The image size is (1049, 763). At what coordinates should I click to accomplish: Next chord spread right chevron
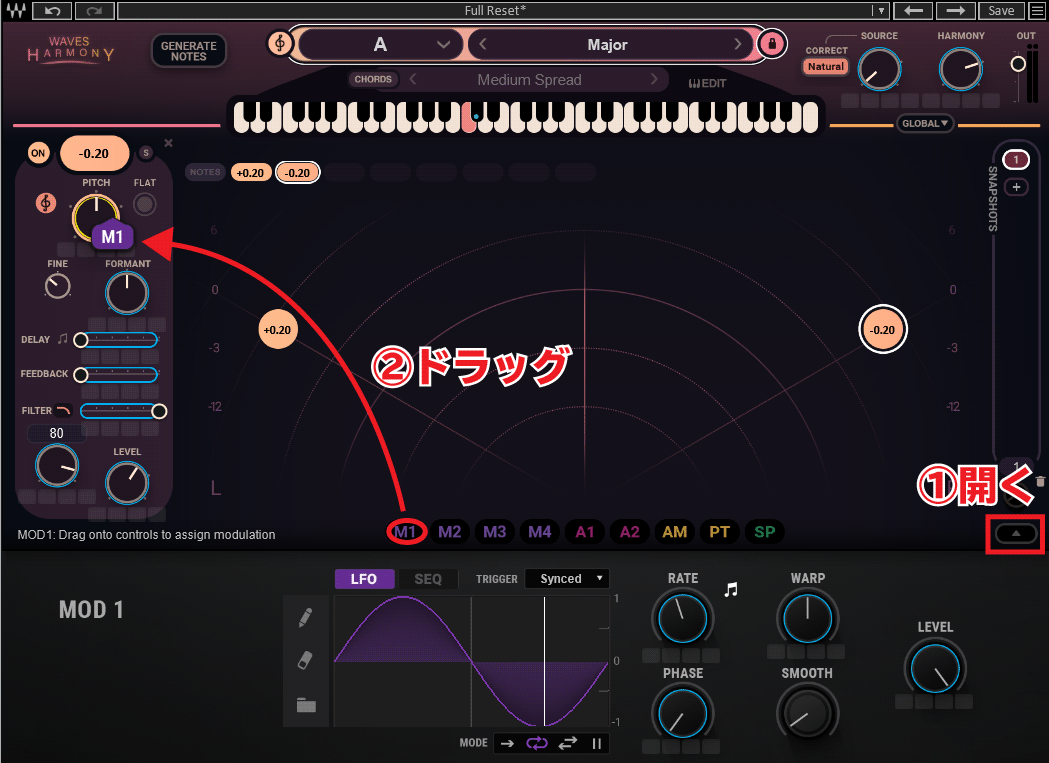click(654, 79)
